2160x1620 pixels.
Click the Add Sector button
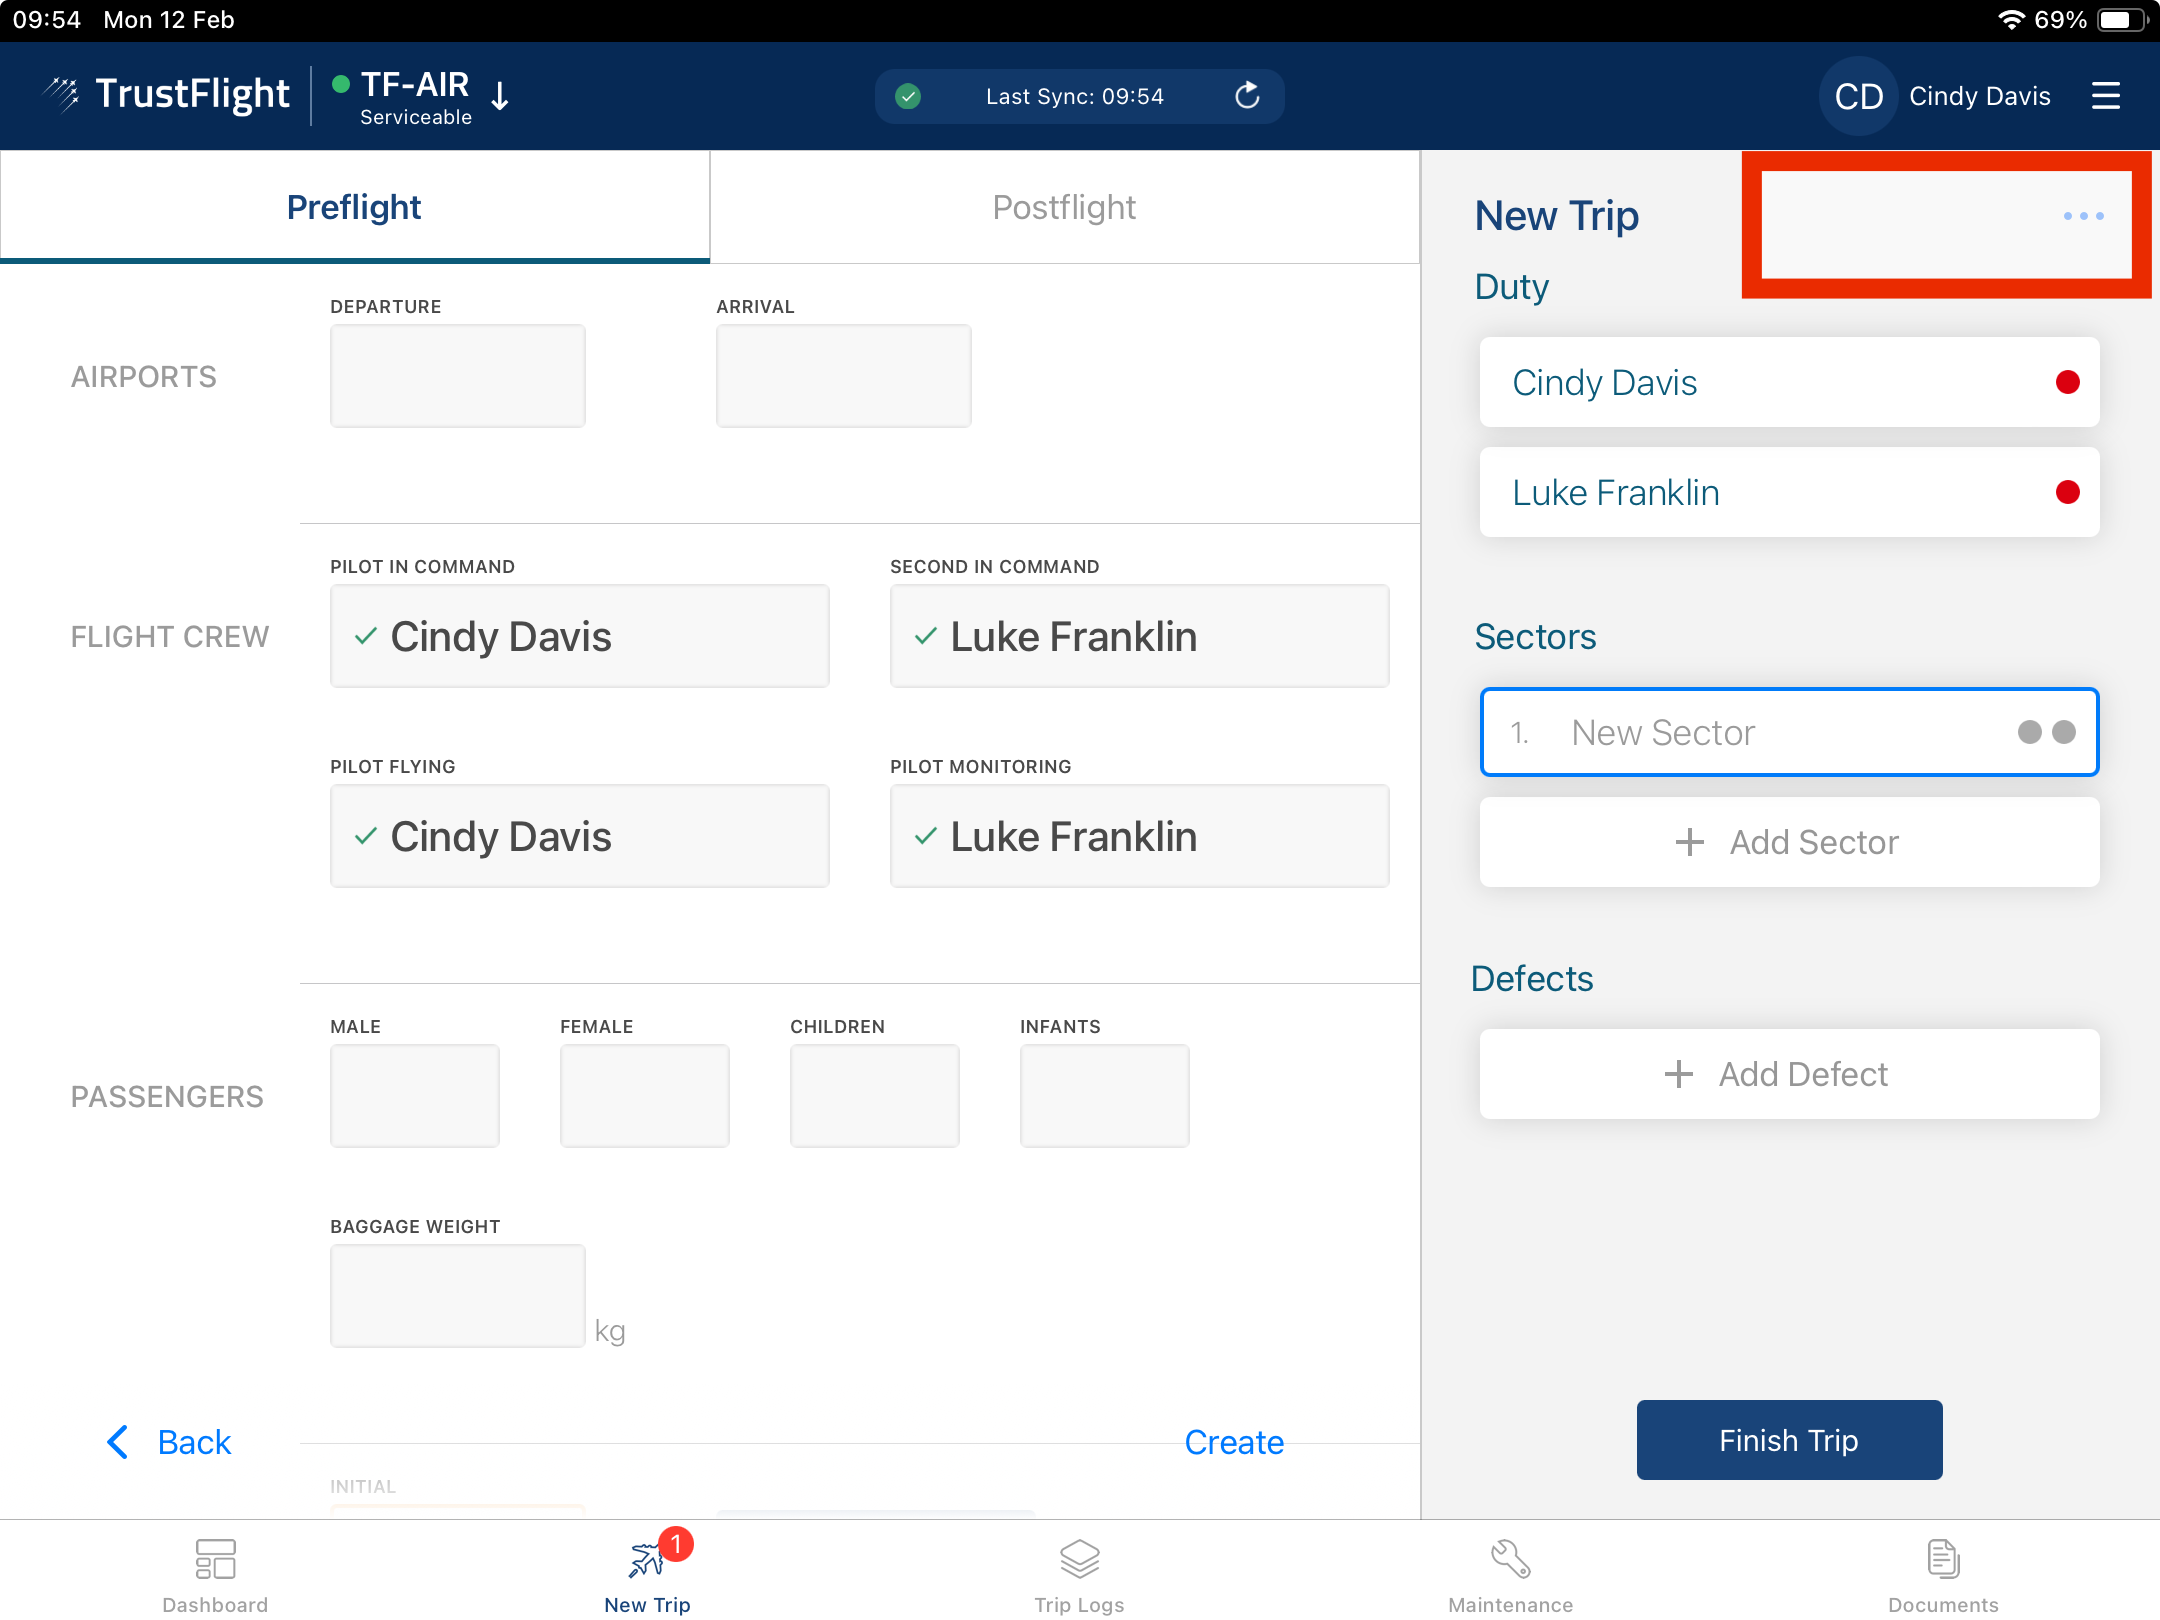pos(1789,842)
